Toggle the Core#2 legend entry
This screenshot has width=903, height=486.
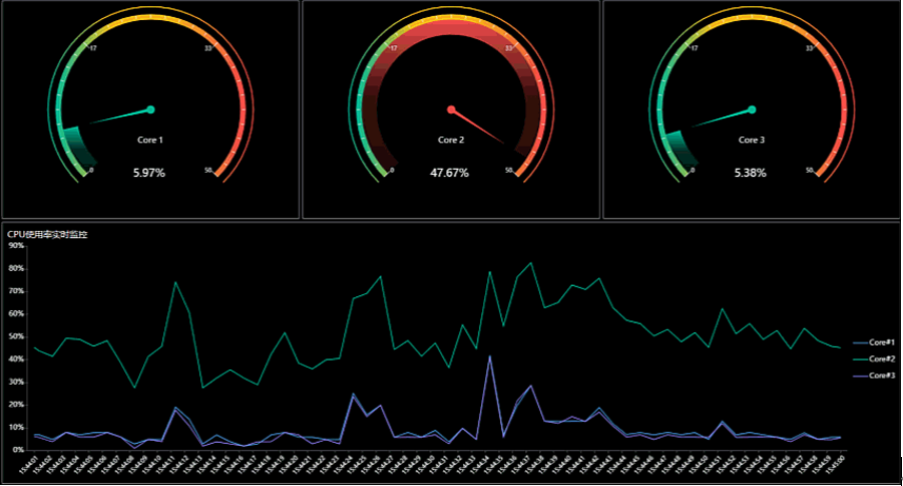pyautogui.click(x=874, y=359)
